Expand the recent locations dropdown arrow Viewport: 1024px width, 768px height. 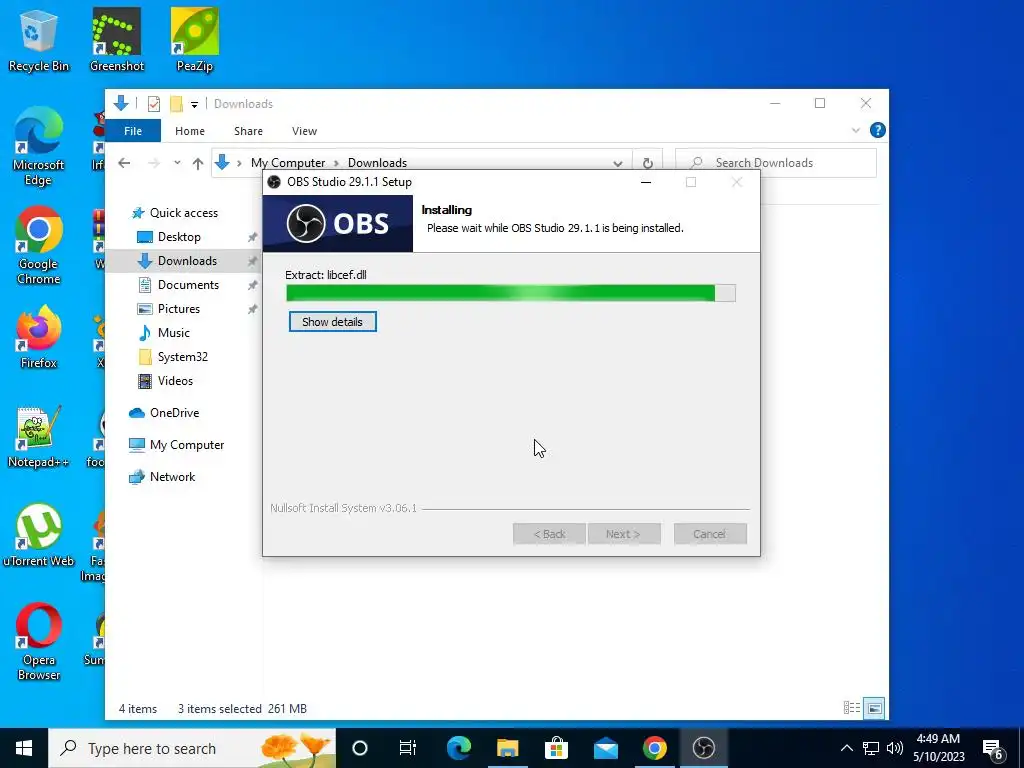coord(177,163)
